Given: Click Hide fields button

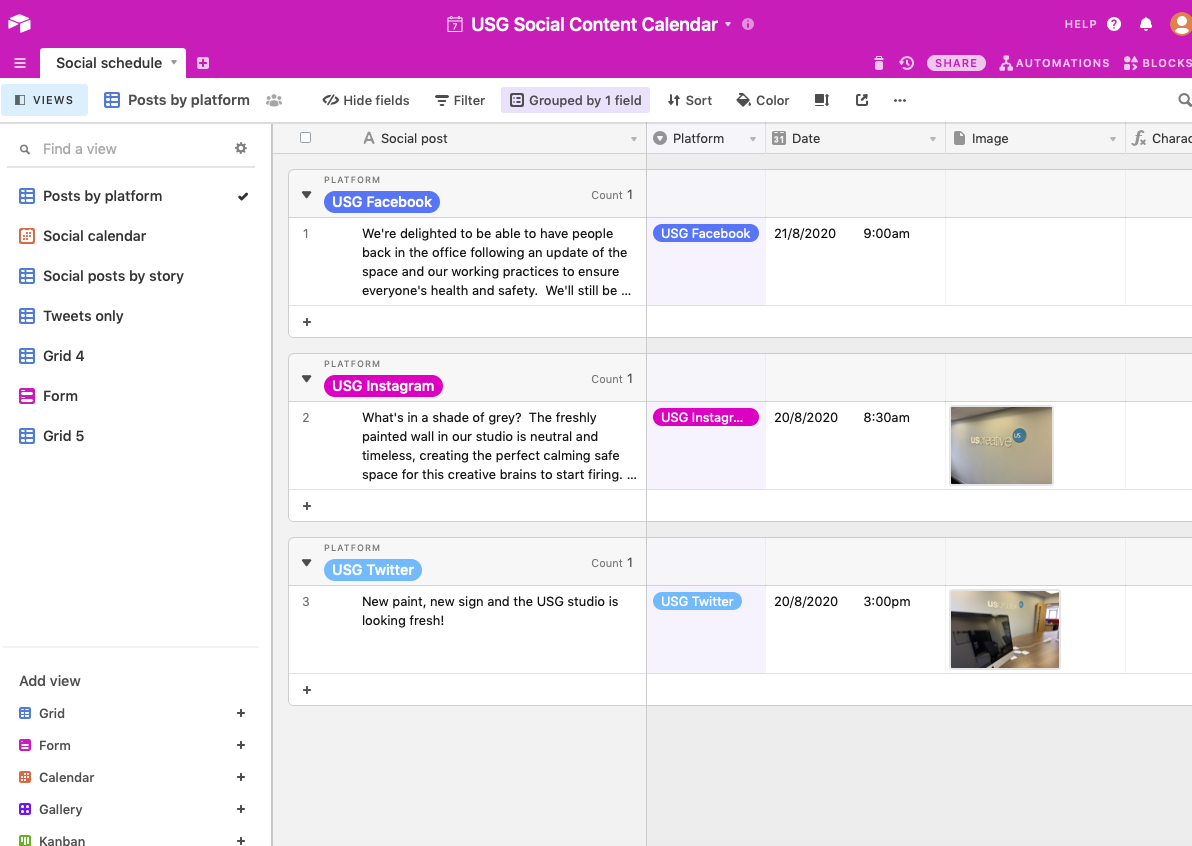Looking at the screenshot, I should pos(366,100).
